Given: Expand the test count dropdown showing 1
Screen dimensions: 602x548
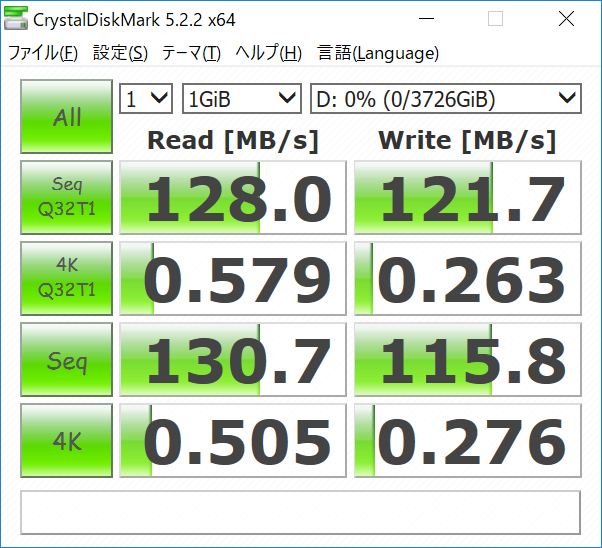Looking at the screenshot, I should tap(146, 99).
